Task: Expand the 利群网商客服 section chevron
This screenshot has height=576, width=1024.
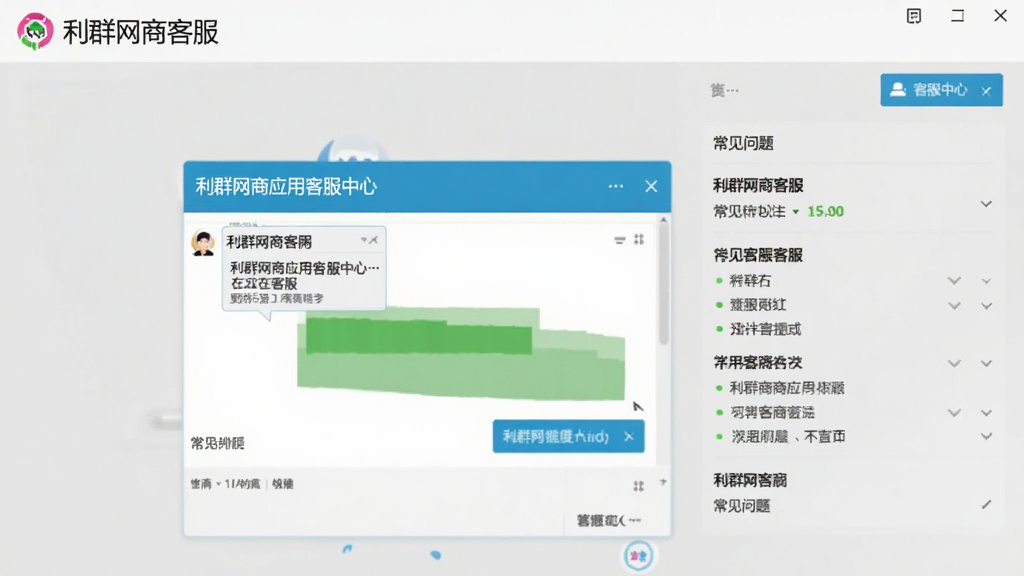Action: point(986,204)
